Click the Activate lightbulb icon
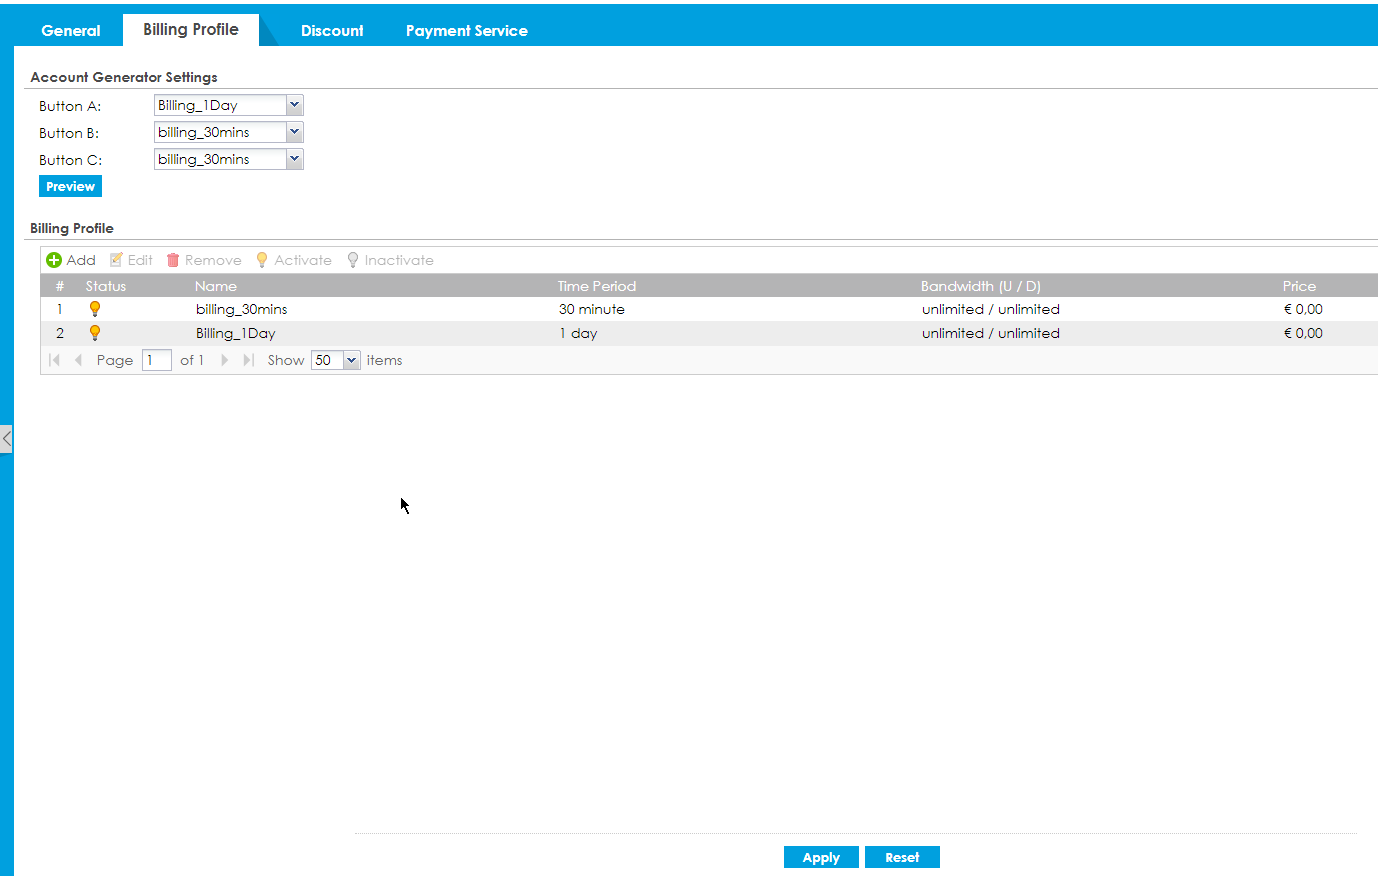 coord(262,260)
